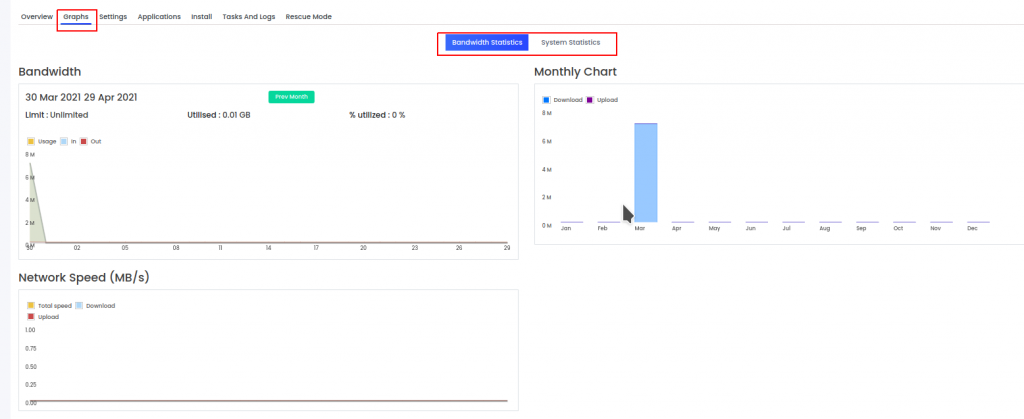This screenshot has height=419, width=1024.
Task: Click '% utilized : 0 %' value
Action: (377, 115)
